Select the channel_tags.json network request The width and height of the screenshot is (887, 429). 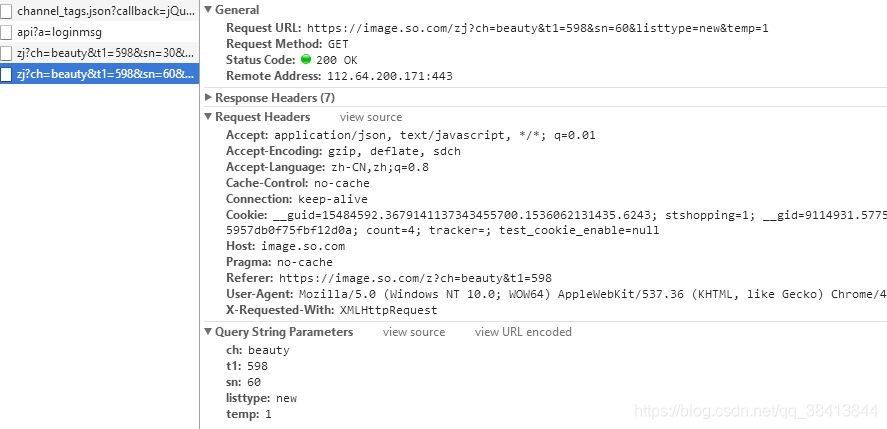(x=100, y=11)
